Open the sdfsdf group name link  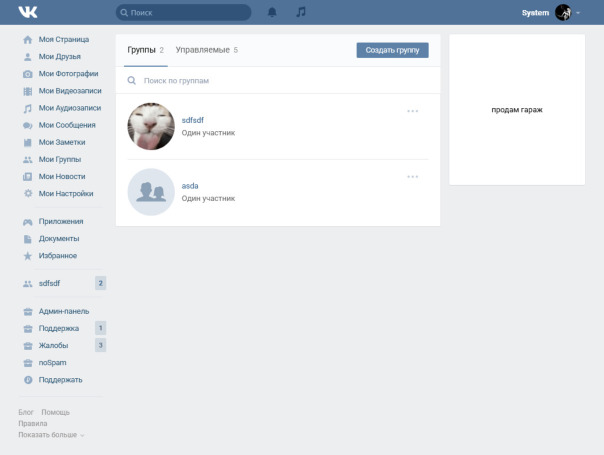click(x=193, y=120)
